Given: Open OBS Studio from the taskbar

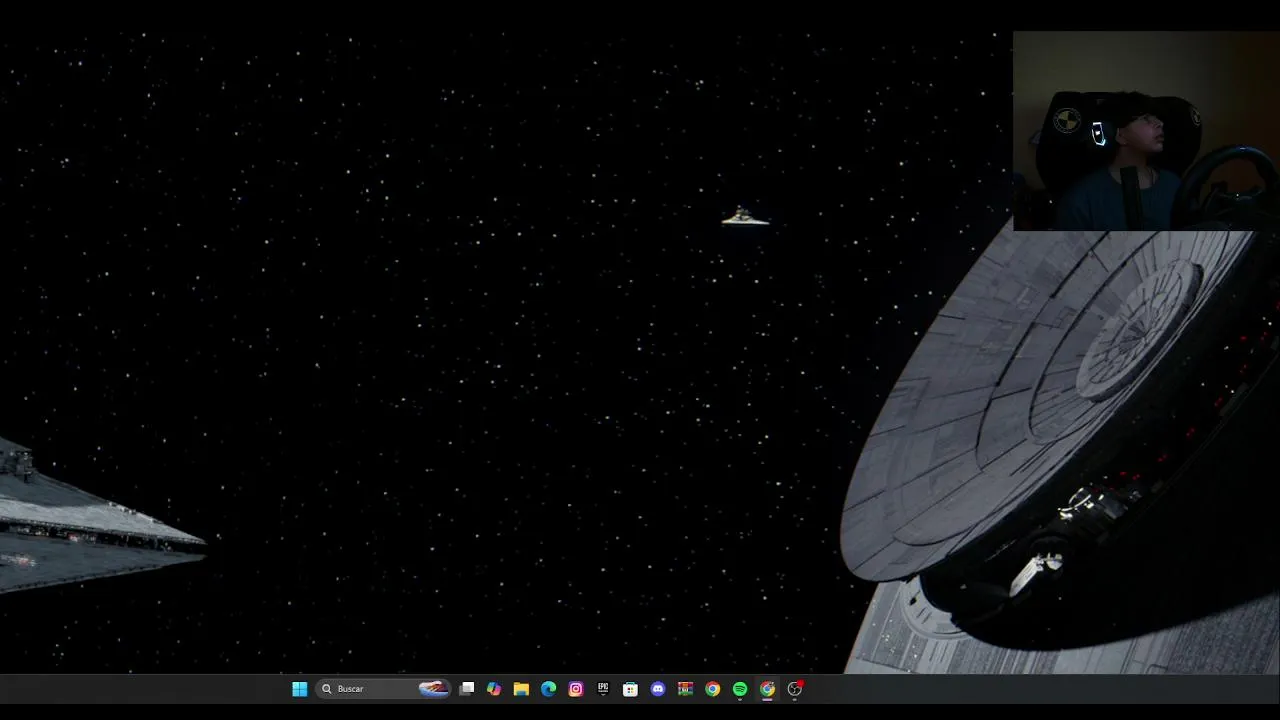Looking at the screenshot, I should pyautogui.click(x=795, y=689).
